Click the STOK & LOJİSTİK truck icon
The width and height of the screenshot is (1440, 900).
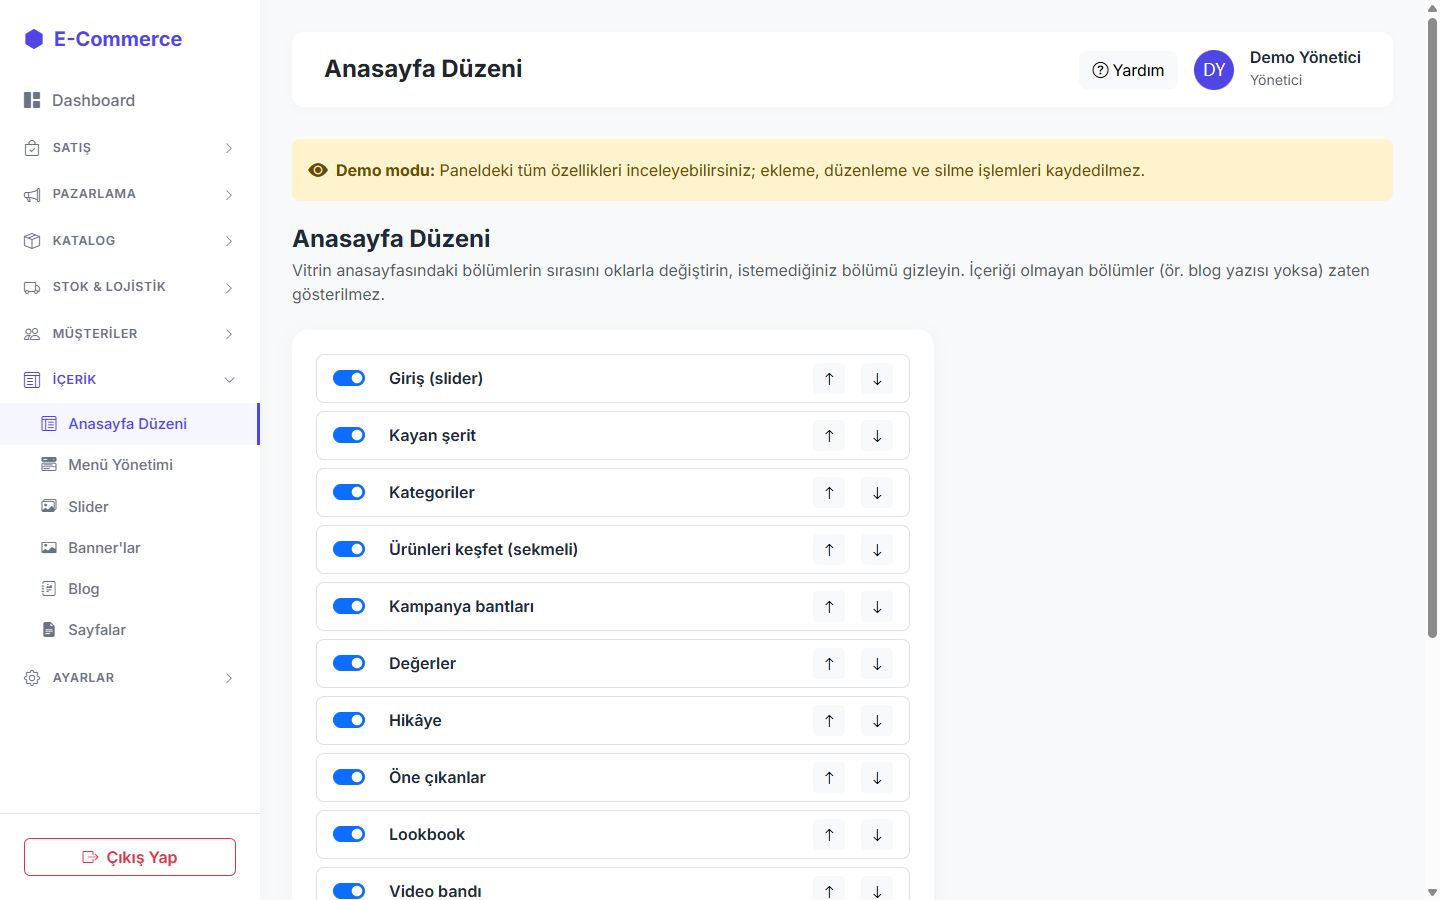click(32, 287)
